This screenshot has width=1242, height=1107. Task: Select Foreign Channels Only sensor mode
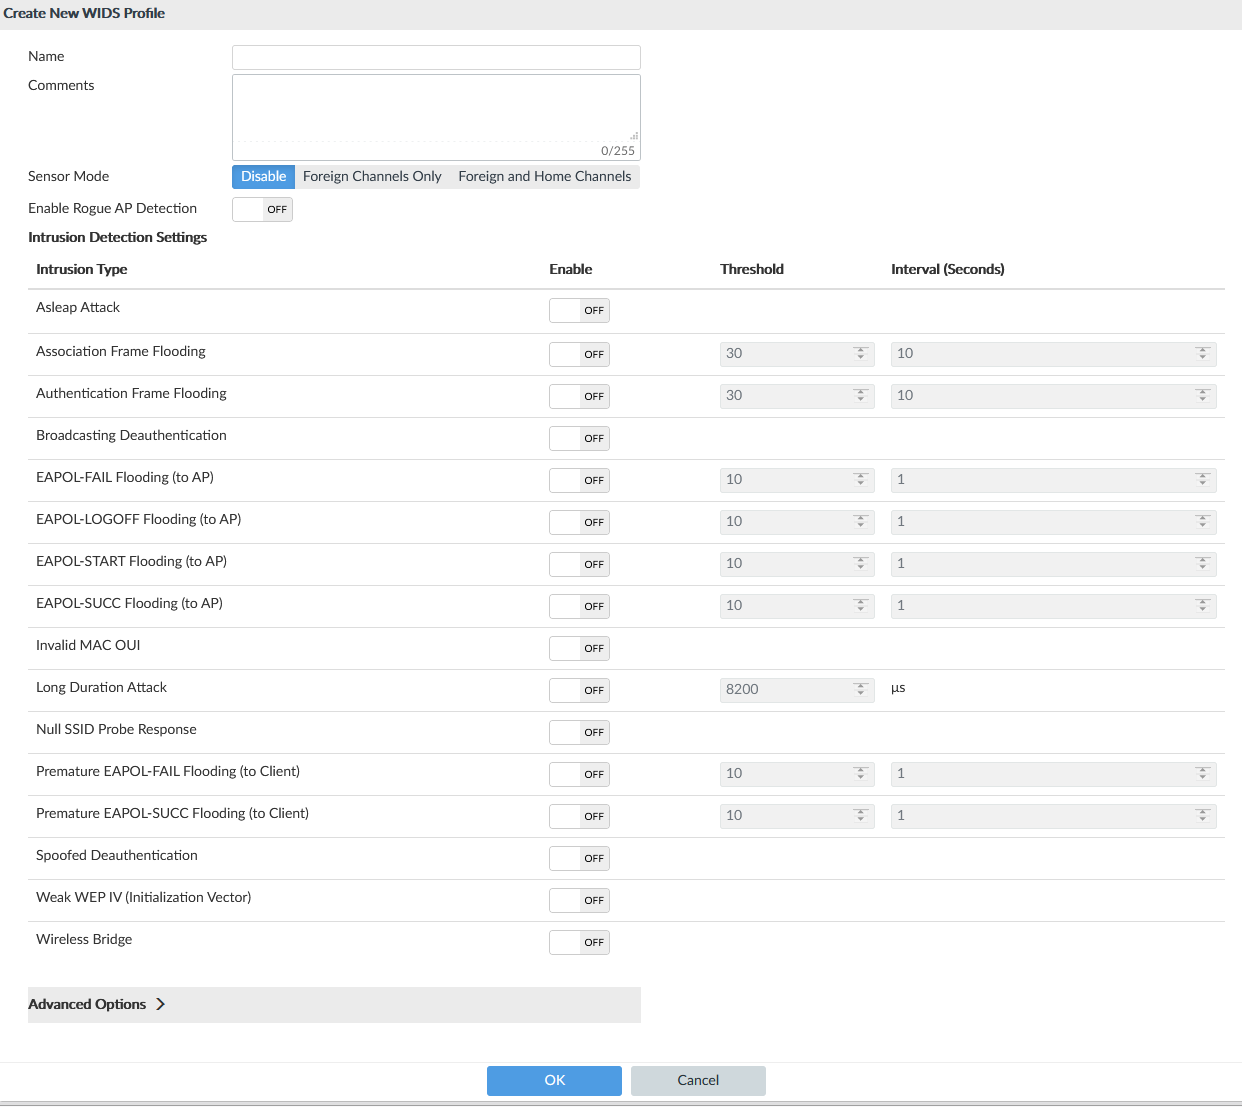tap(372, 176)
